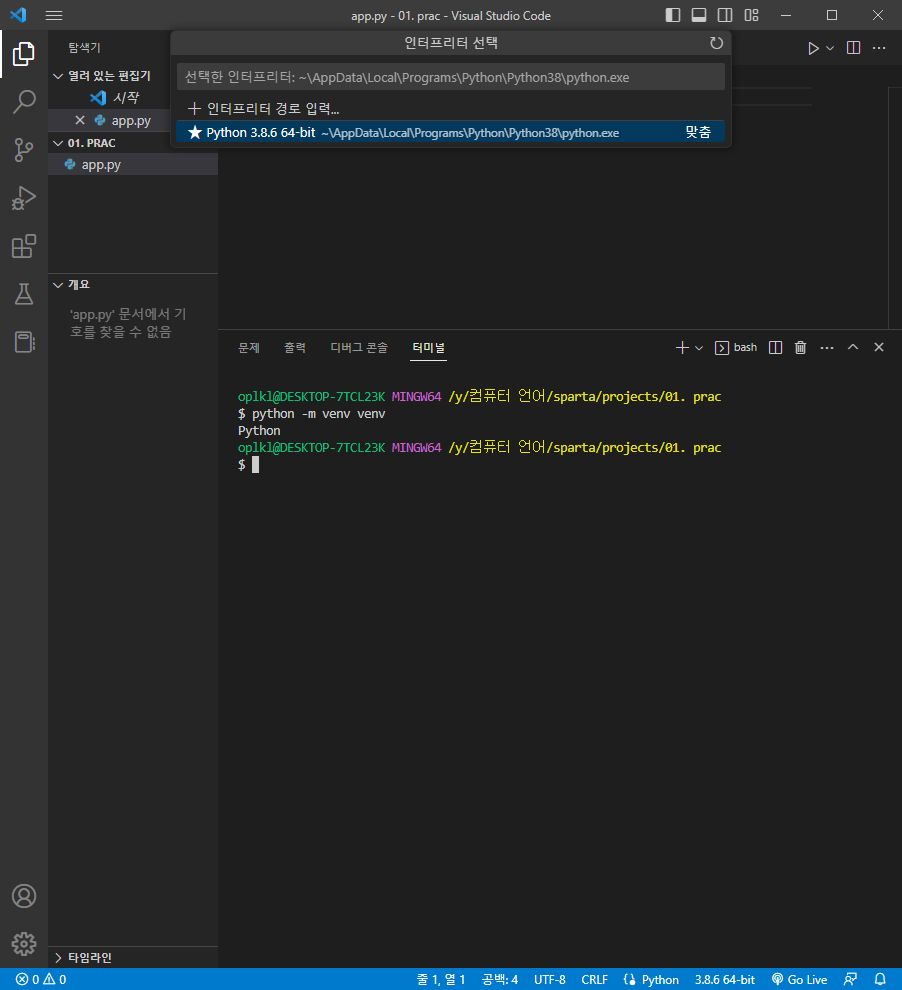Open the Customize Layout button
The height and width of the screenshot is (990, 902).
pyautogui.click(x=751, y=15)
